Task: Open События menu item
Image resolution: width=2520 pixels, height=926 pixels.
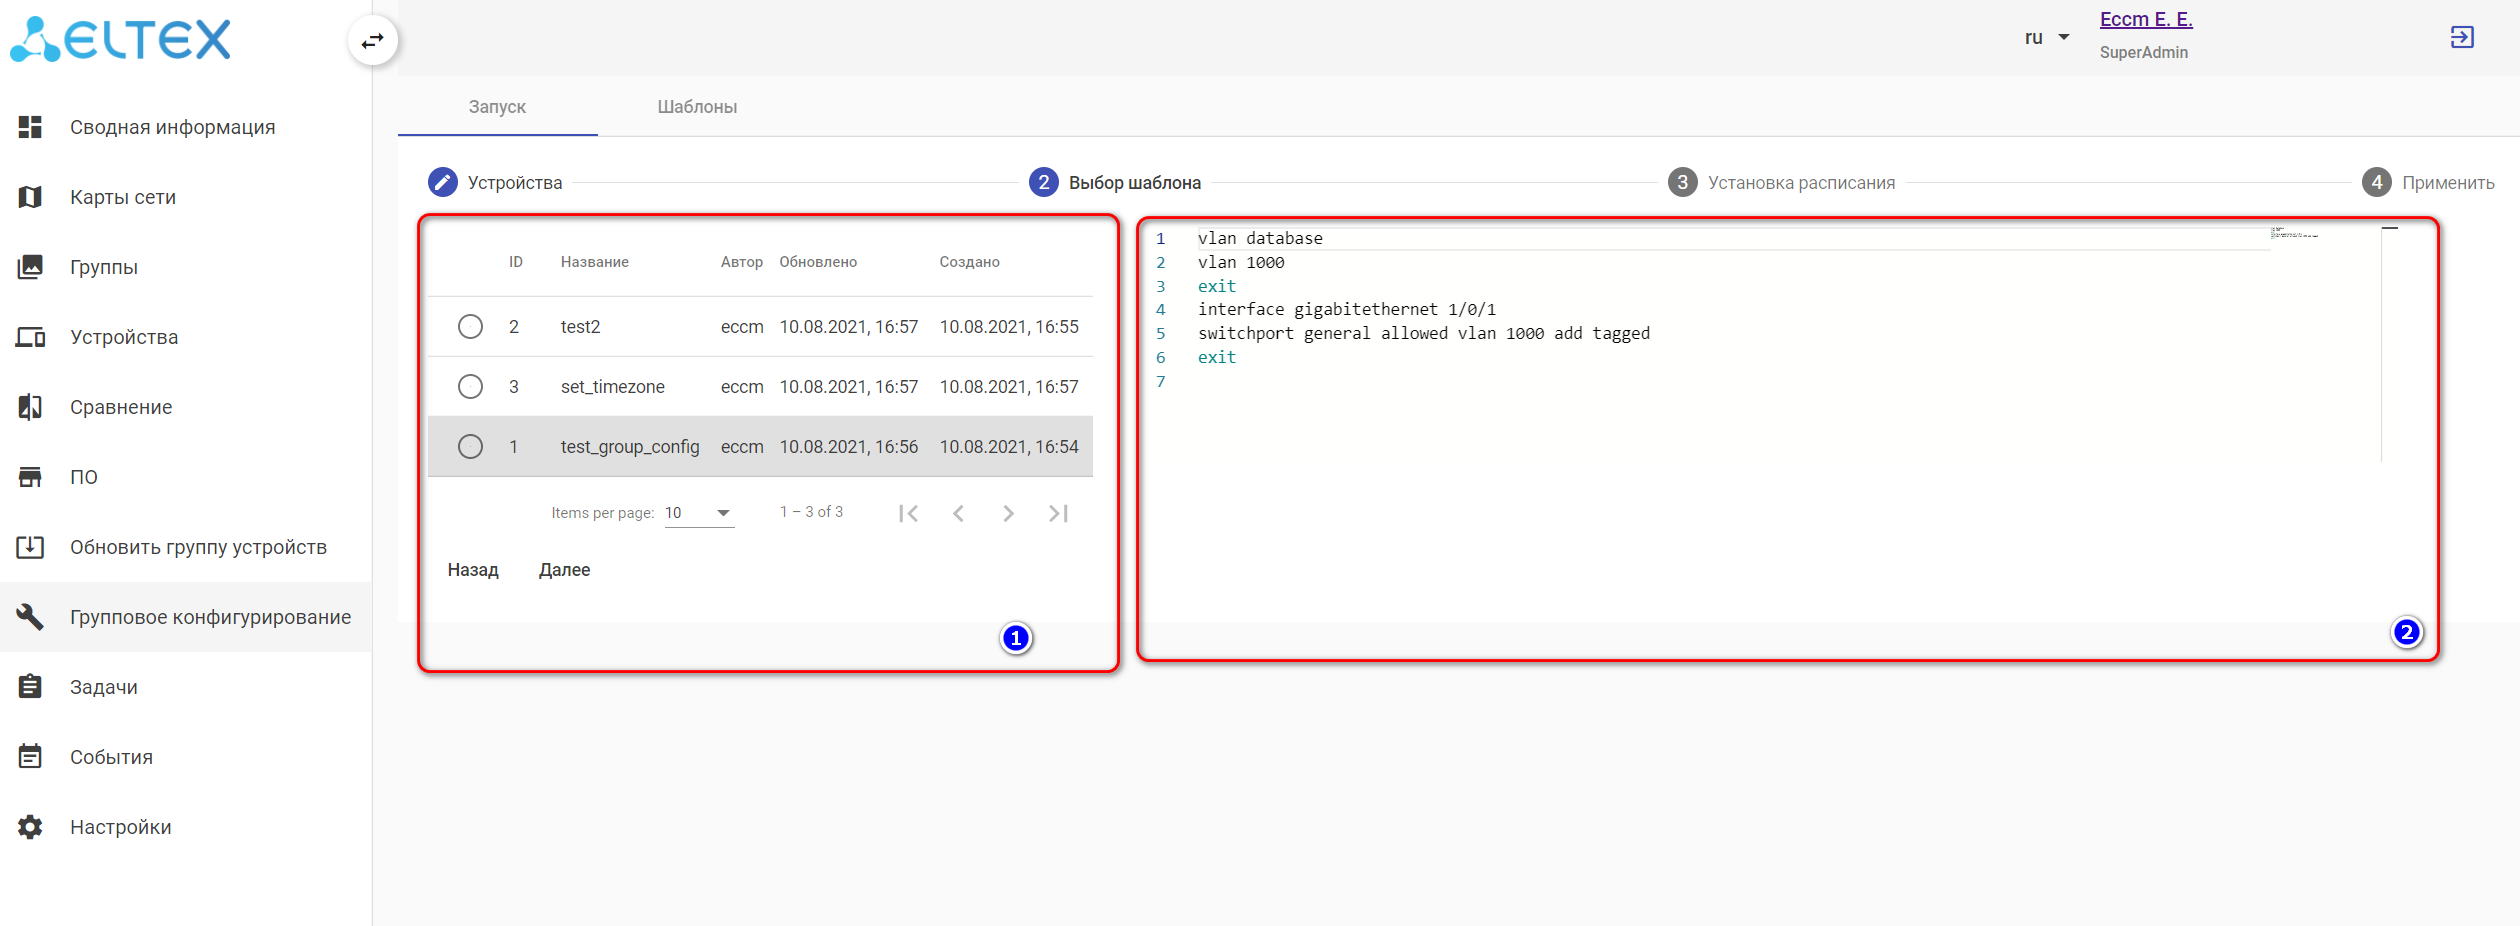Action: pos(186,757)
